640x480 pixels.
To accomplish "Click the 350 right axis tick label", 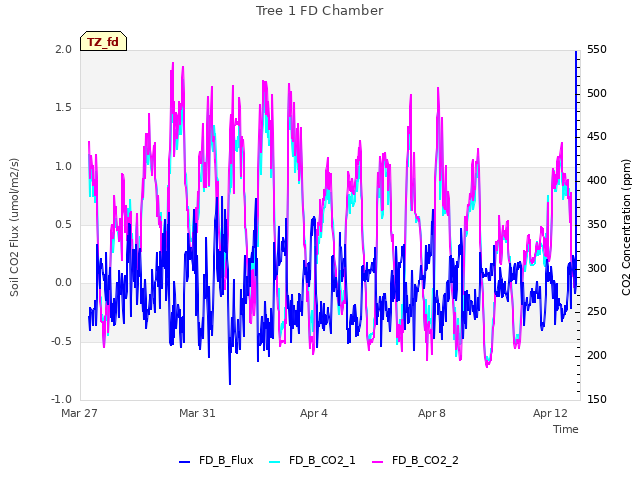I will point(597,224).
